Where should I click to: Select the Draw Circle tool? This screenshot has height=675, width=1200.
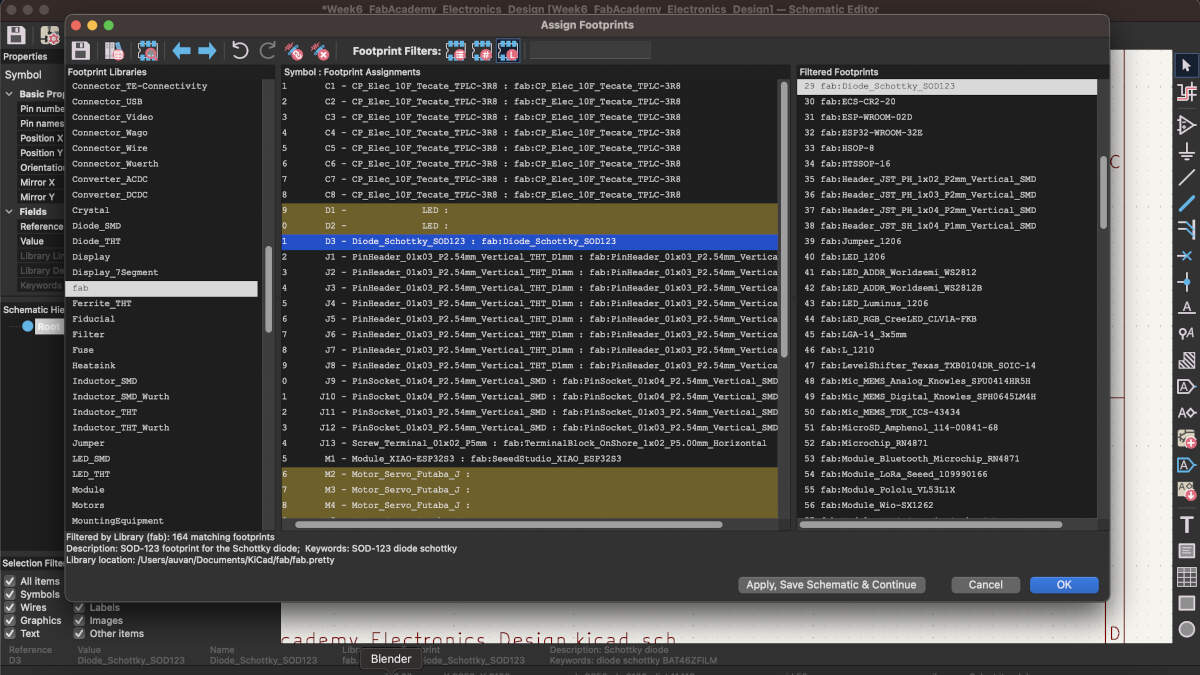pos(1187,629)
